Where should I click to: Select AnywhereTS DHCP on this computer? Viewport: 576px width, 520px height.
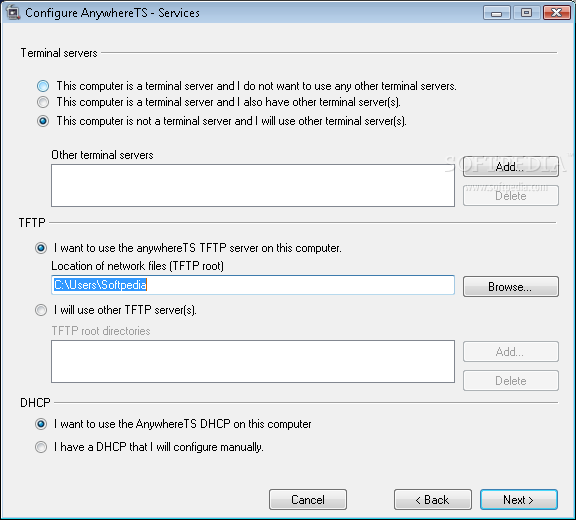41,424
